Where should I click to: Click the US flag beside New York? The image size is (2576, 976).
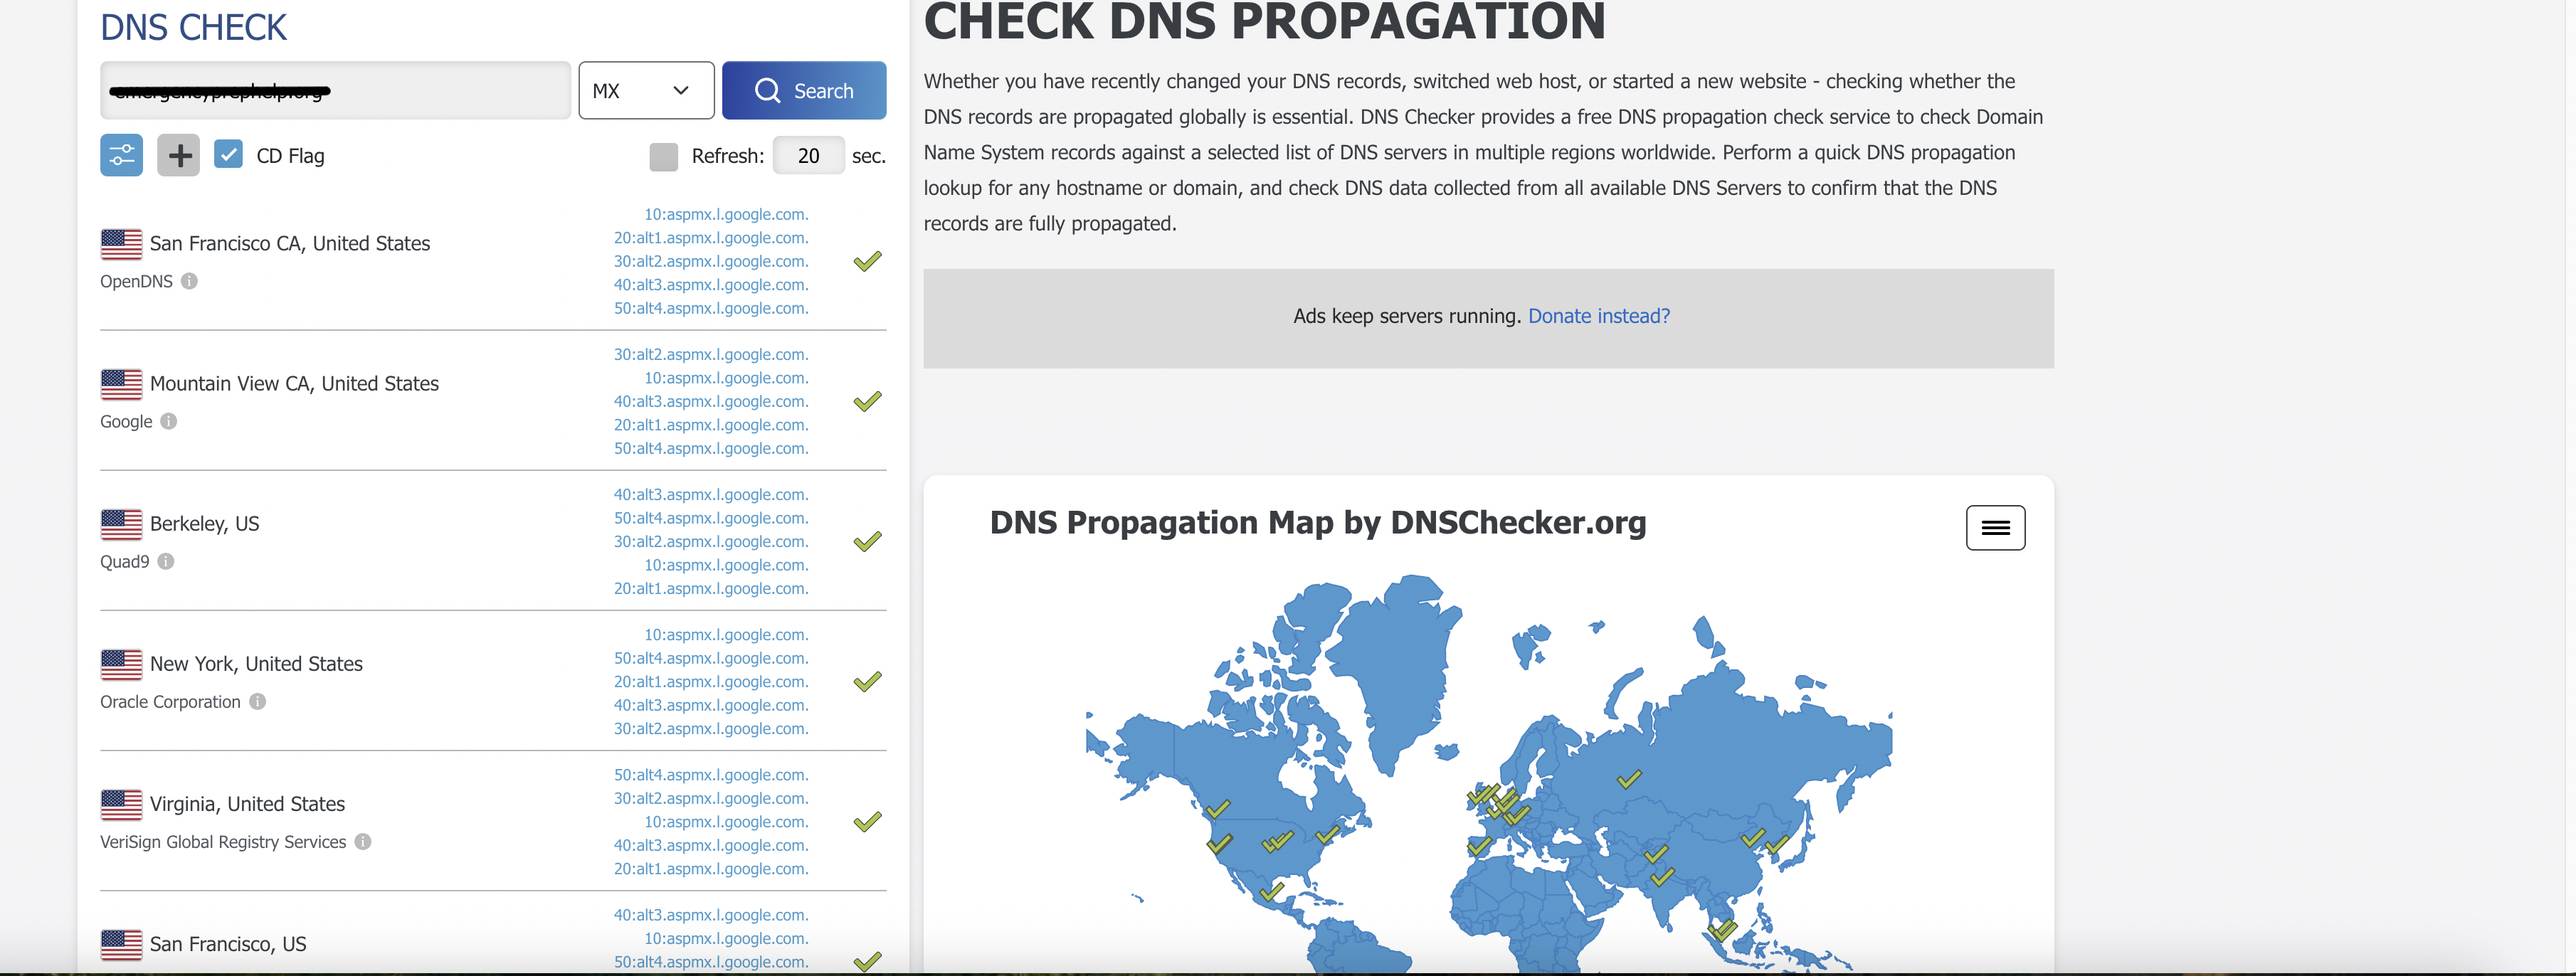pos(121,664)
